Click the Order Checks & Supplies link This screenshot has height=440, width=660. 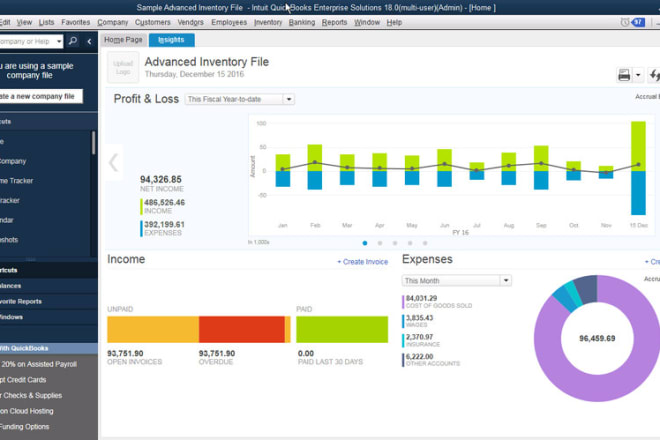coord(31,395)
